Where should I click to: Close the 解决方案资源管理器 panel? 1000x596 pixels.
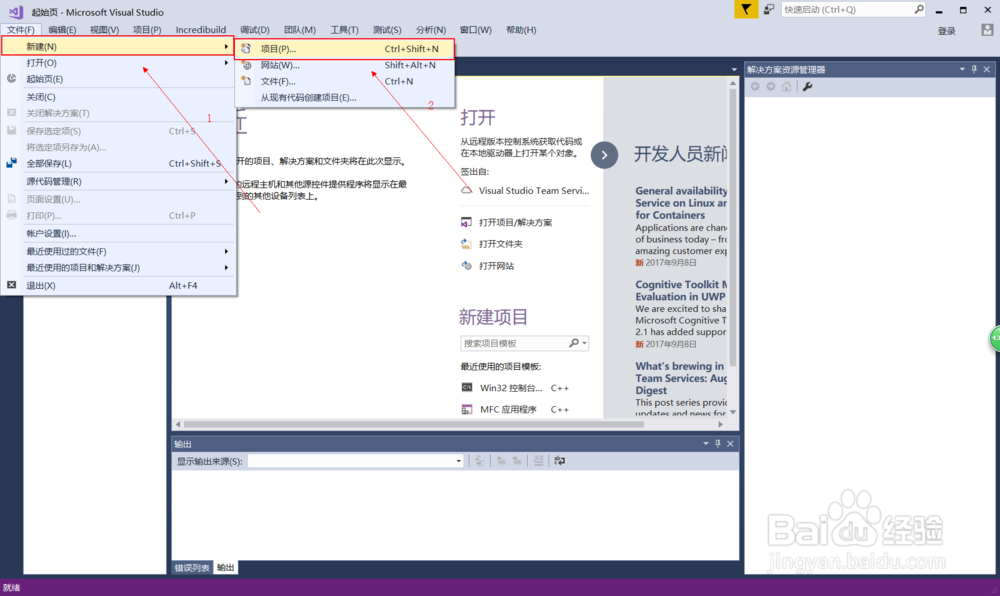987,69
